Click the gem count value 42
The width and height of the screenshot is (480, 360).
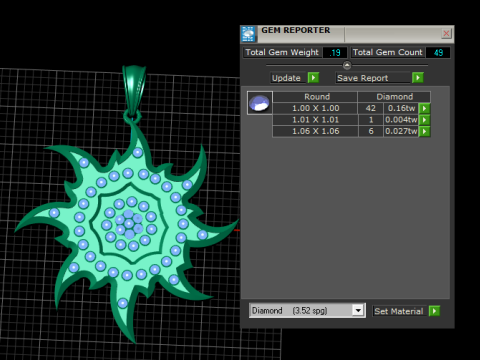[x=371, y=108]
